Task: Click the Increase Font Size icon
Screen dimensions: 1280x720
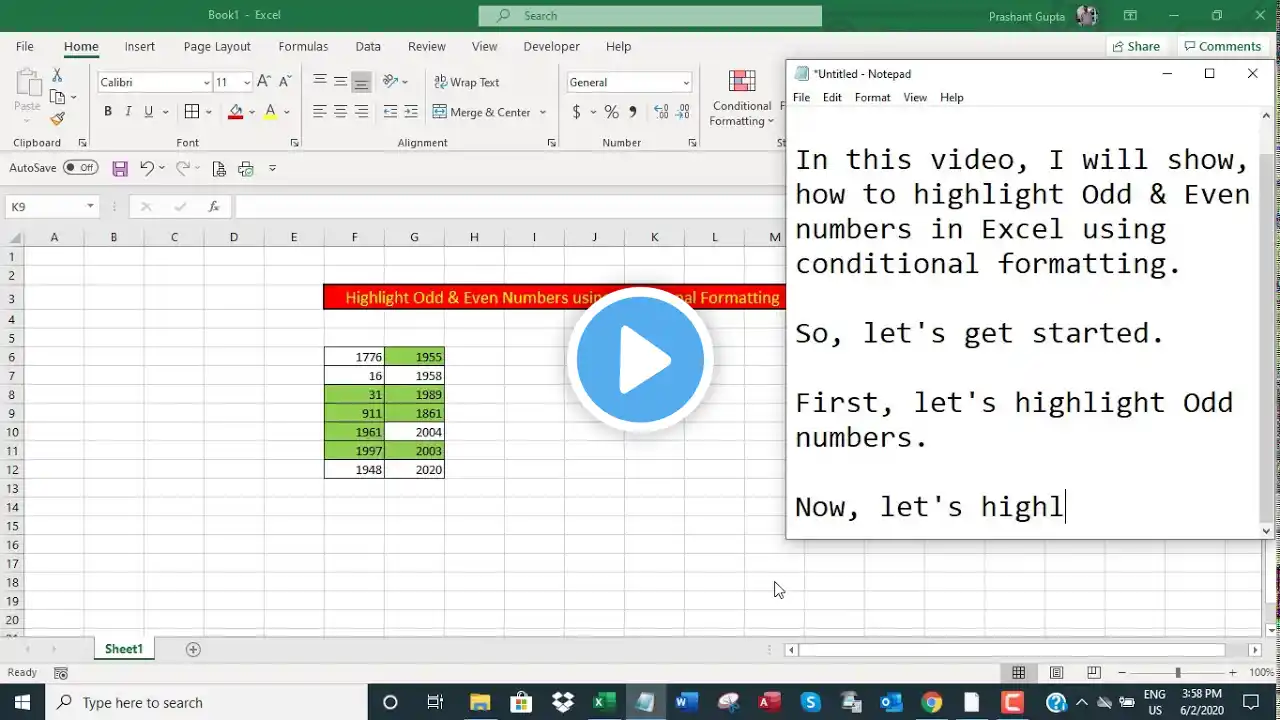Action: pos(264,82)
